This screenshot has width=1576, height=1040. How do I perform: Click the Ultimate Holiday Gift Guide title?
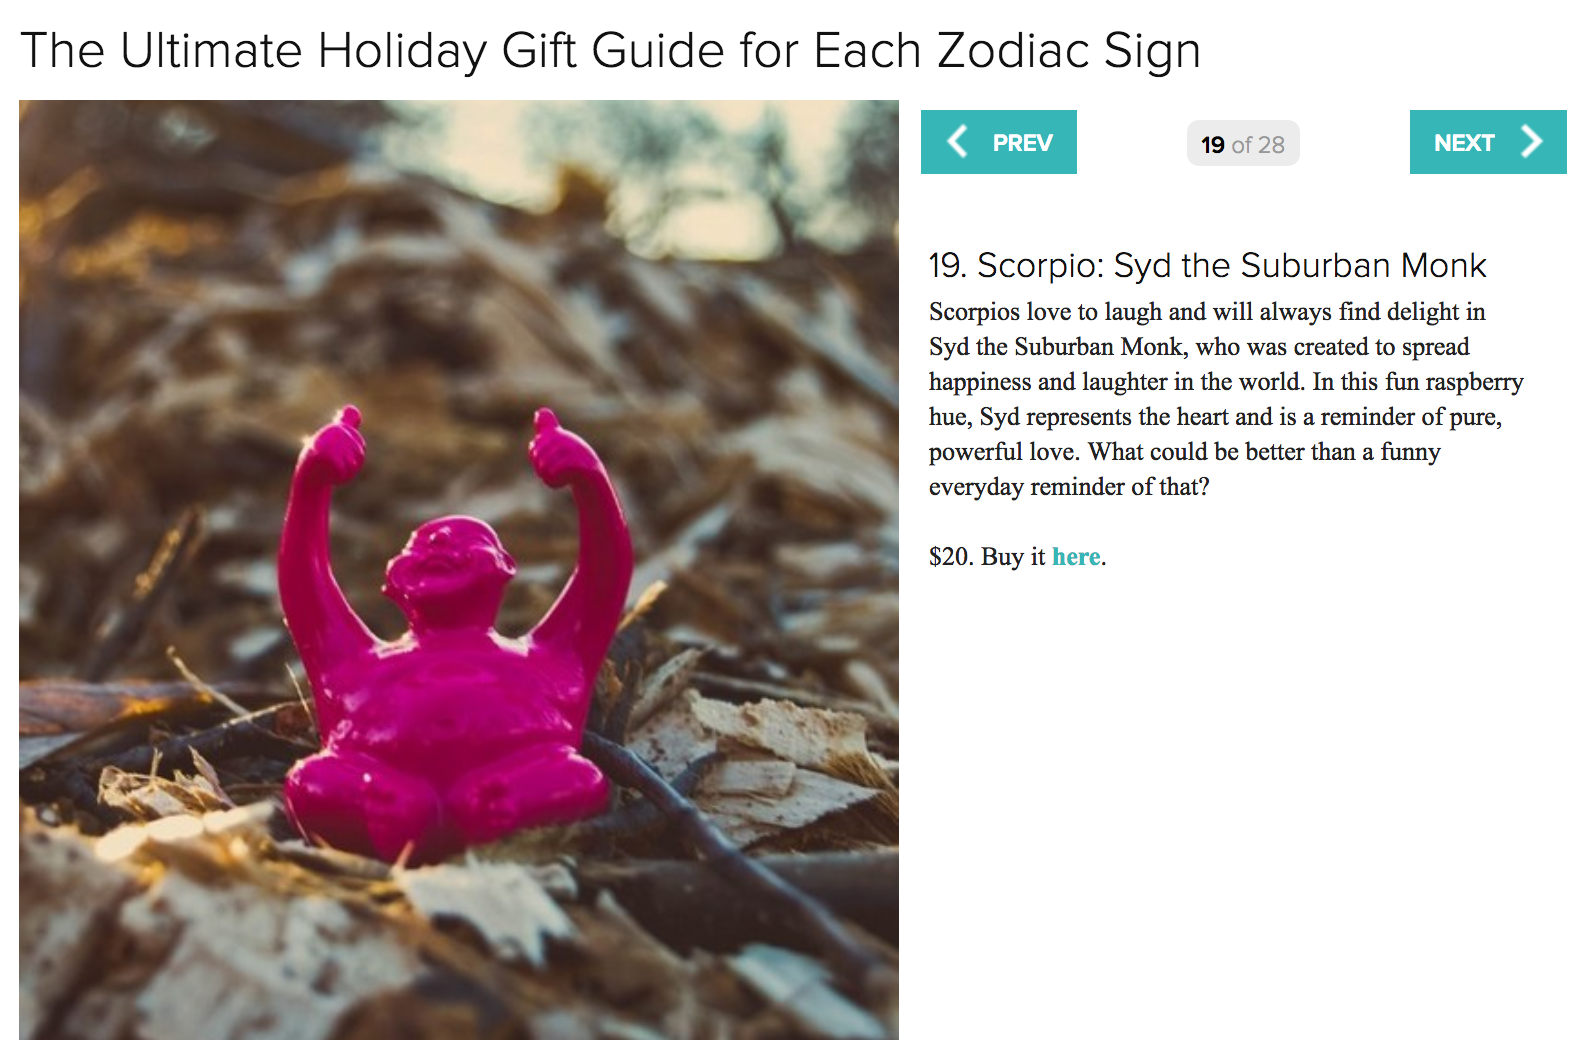pos(610,50)
